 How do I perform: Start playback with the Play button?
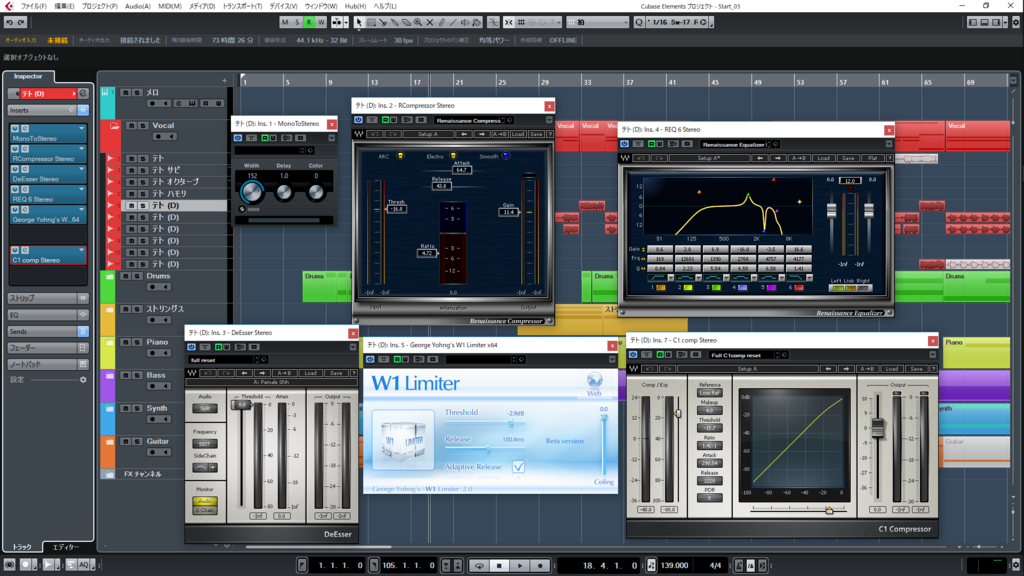pos(520,566)
